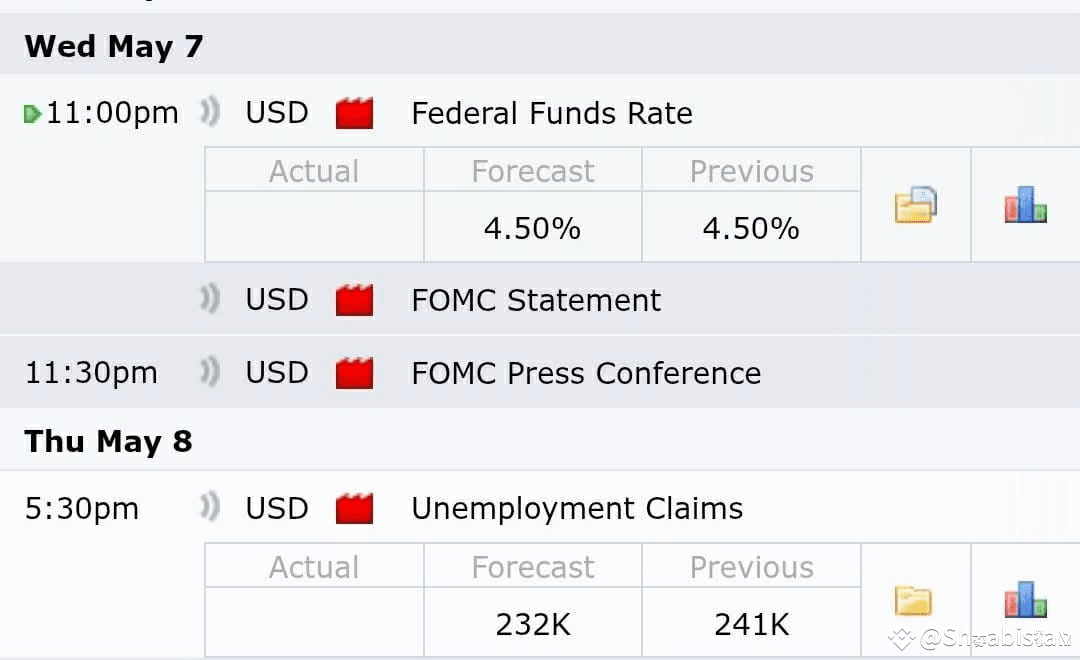
Task: Open the Unemployment Claims detail folder icon
Action: pos(913,600)
